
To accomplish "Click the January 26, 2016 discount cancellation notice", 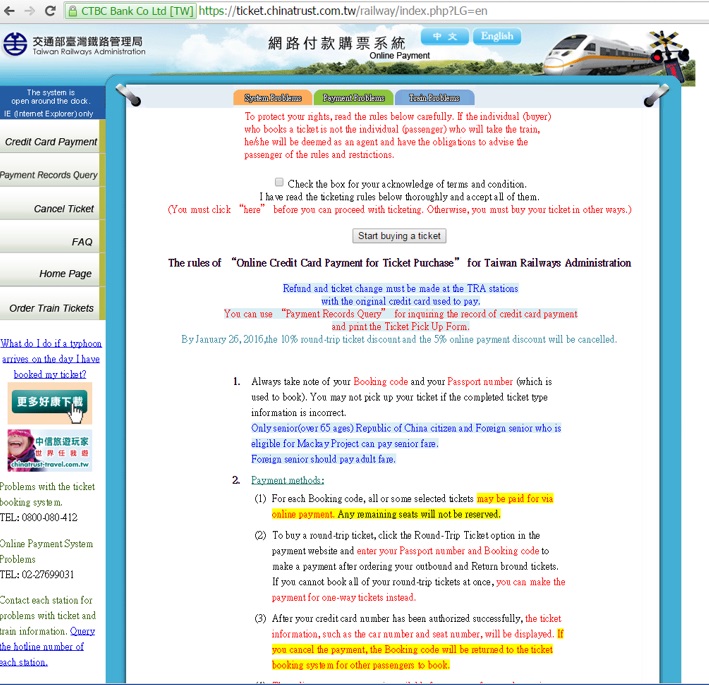I will (x=399, y=339).
